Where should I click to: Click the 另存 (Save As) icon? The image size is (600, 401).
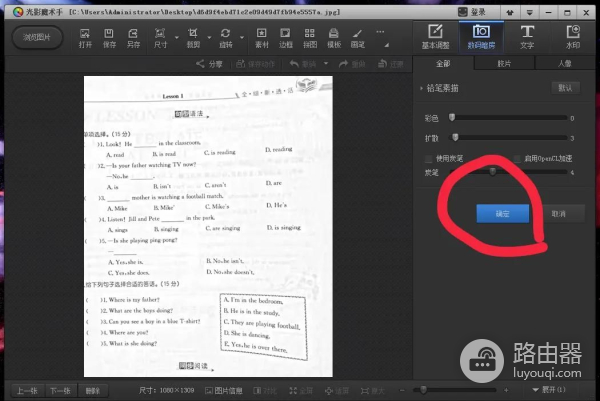point(133,36)
